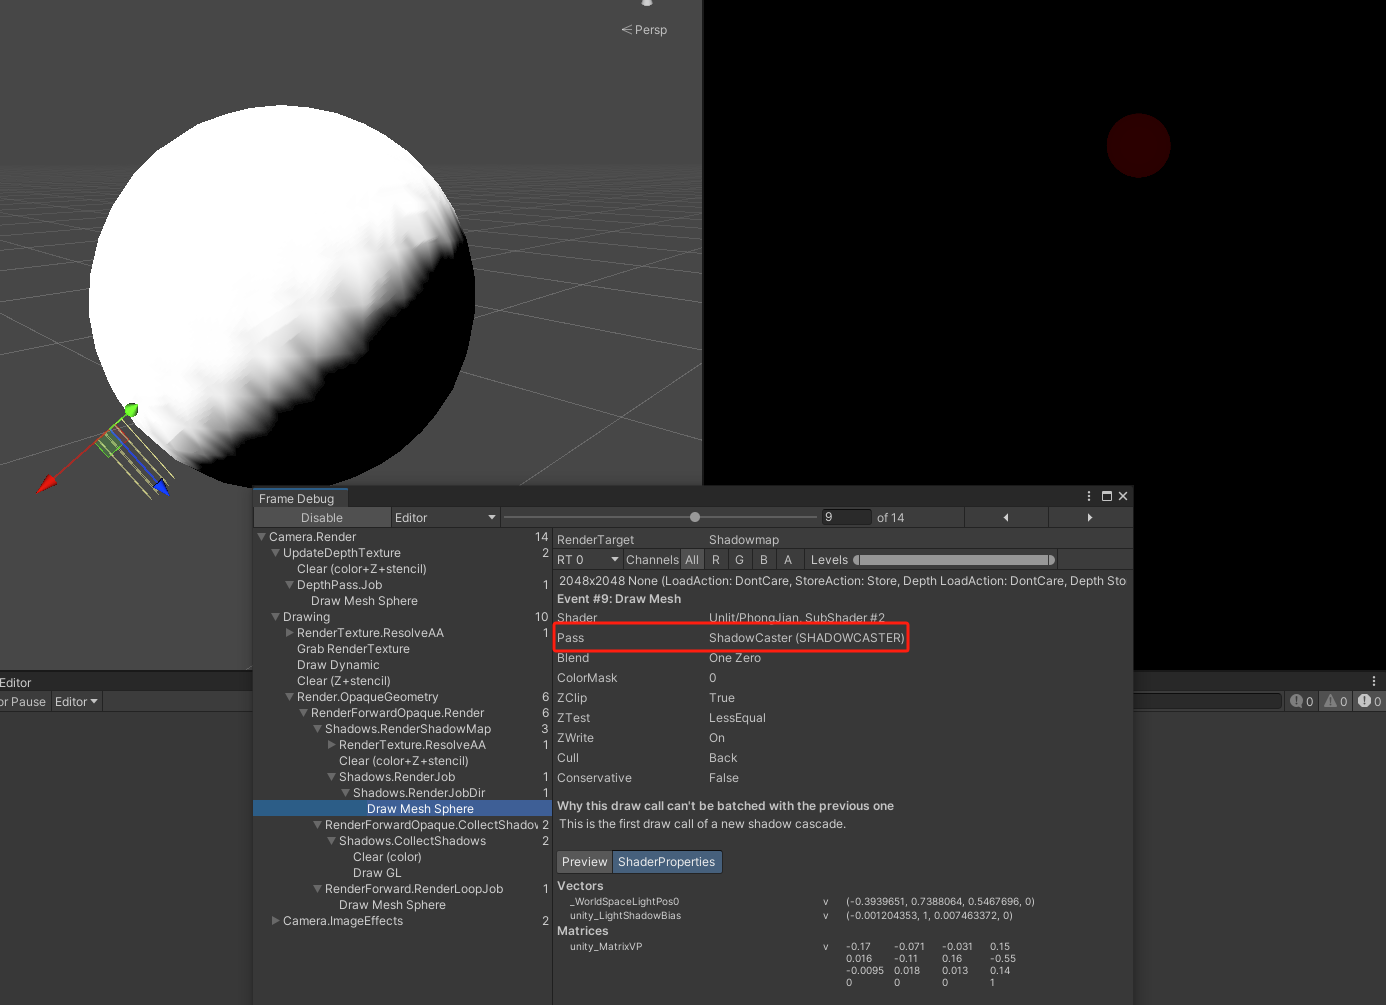Image resolution: width=1386 pixels, height=1005 pixels.
Task: Click the green Y-axis handle of the gizmo
Action: [131, 410]
